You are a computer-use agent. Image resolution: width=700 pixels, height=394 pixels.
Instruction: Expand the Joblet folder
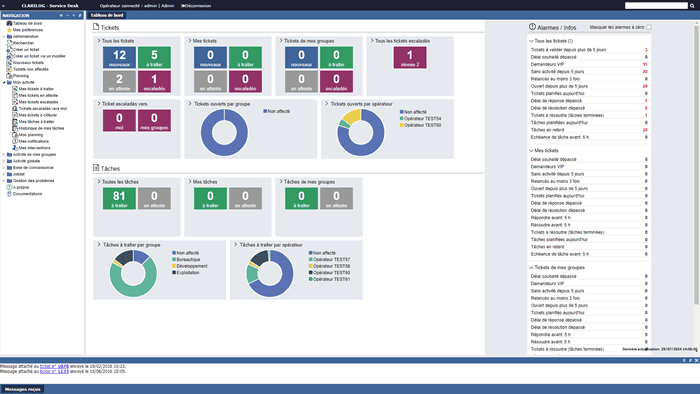point(4,174)
